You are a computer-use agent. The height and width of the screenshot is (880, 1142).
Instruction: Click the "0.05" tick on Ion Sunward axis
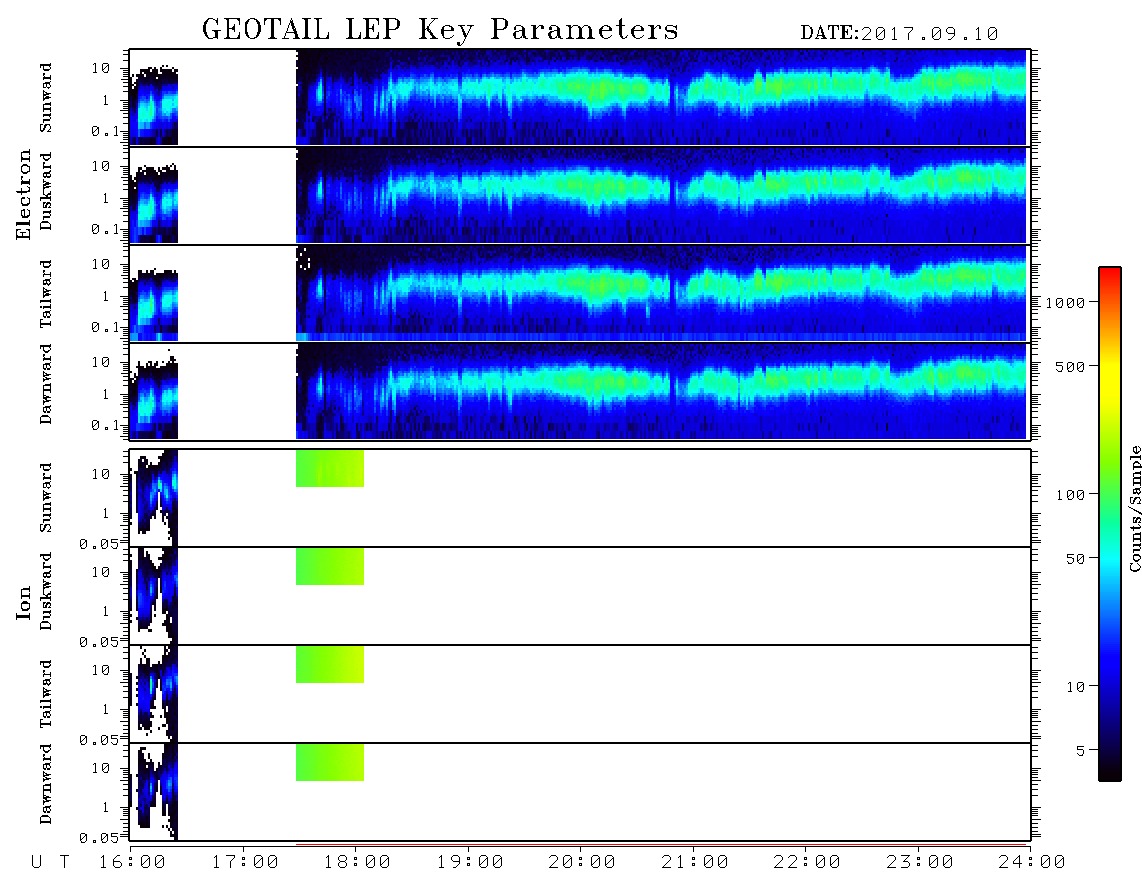99,544
